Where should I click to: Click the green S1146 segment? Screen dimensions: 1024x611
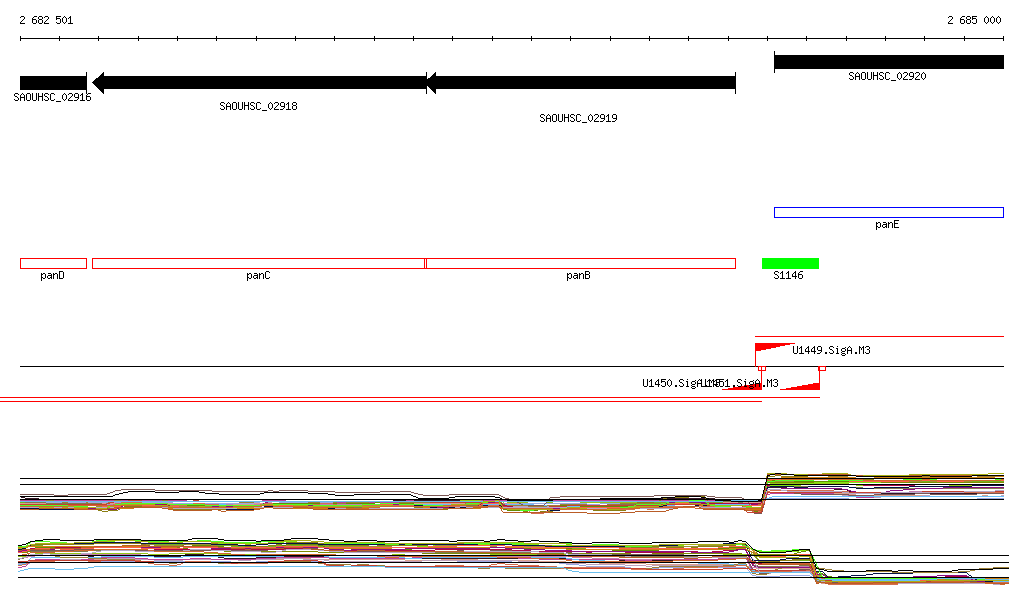point(790,264)
